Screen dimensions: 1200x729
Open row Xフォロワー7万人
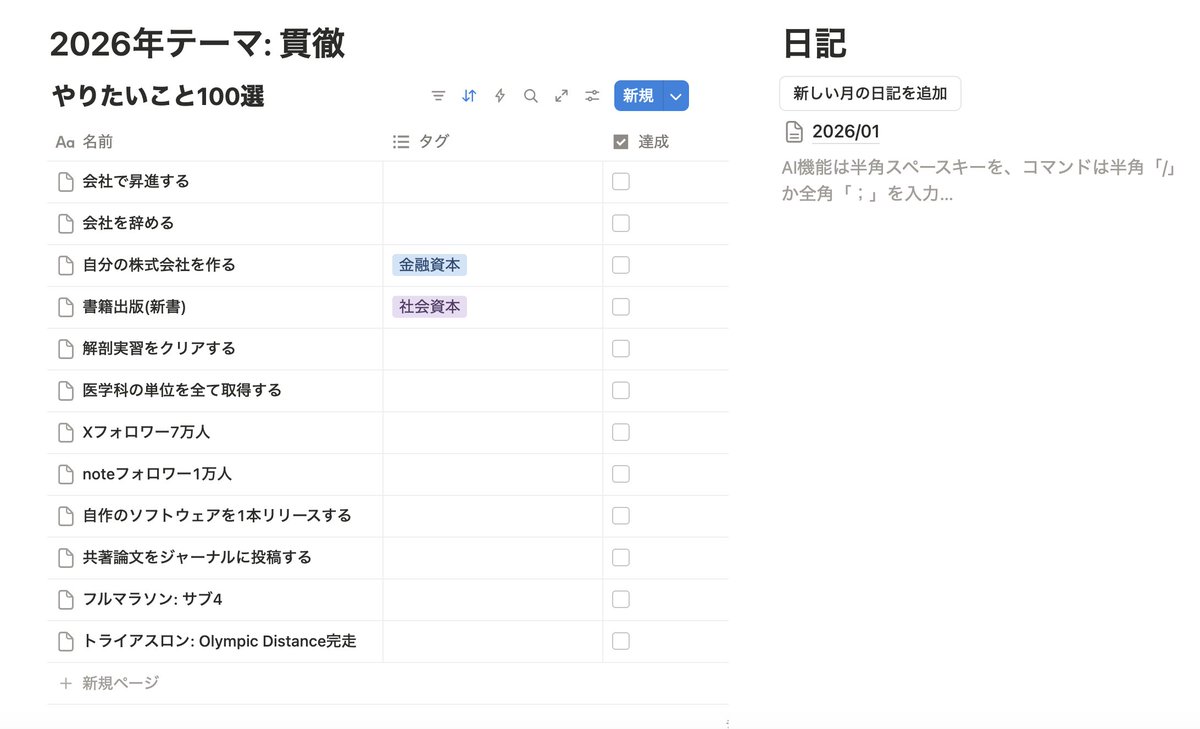coord(146,432)
